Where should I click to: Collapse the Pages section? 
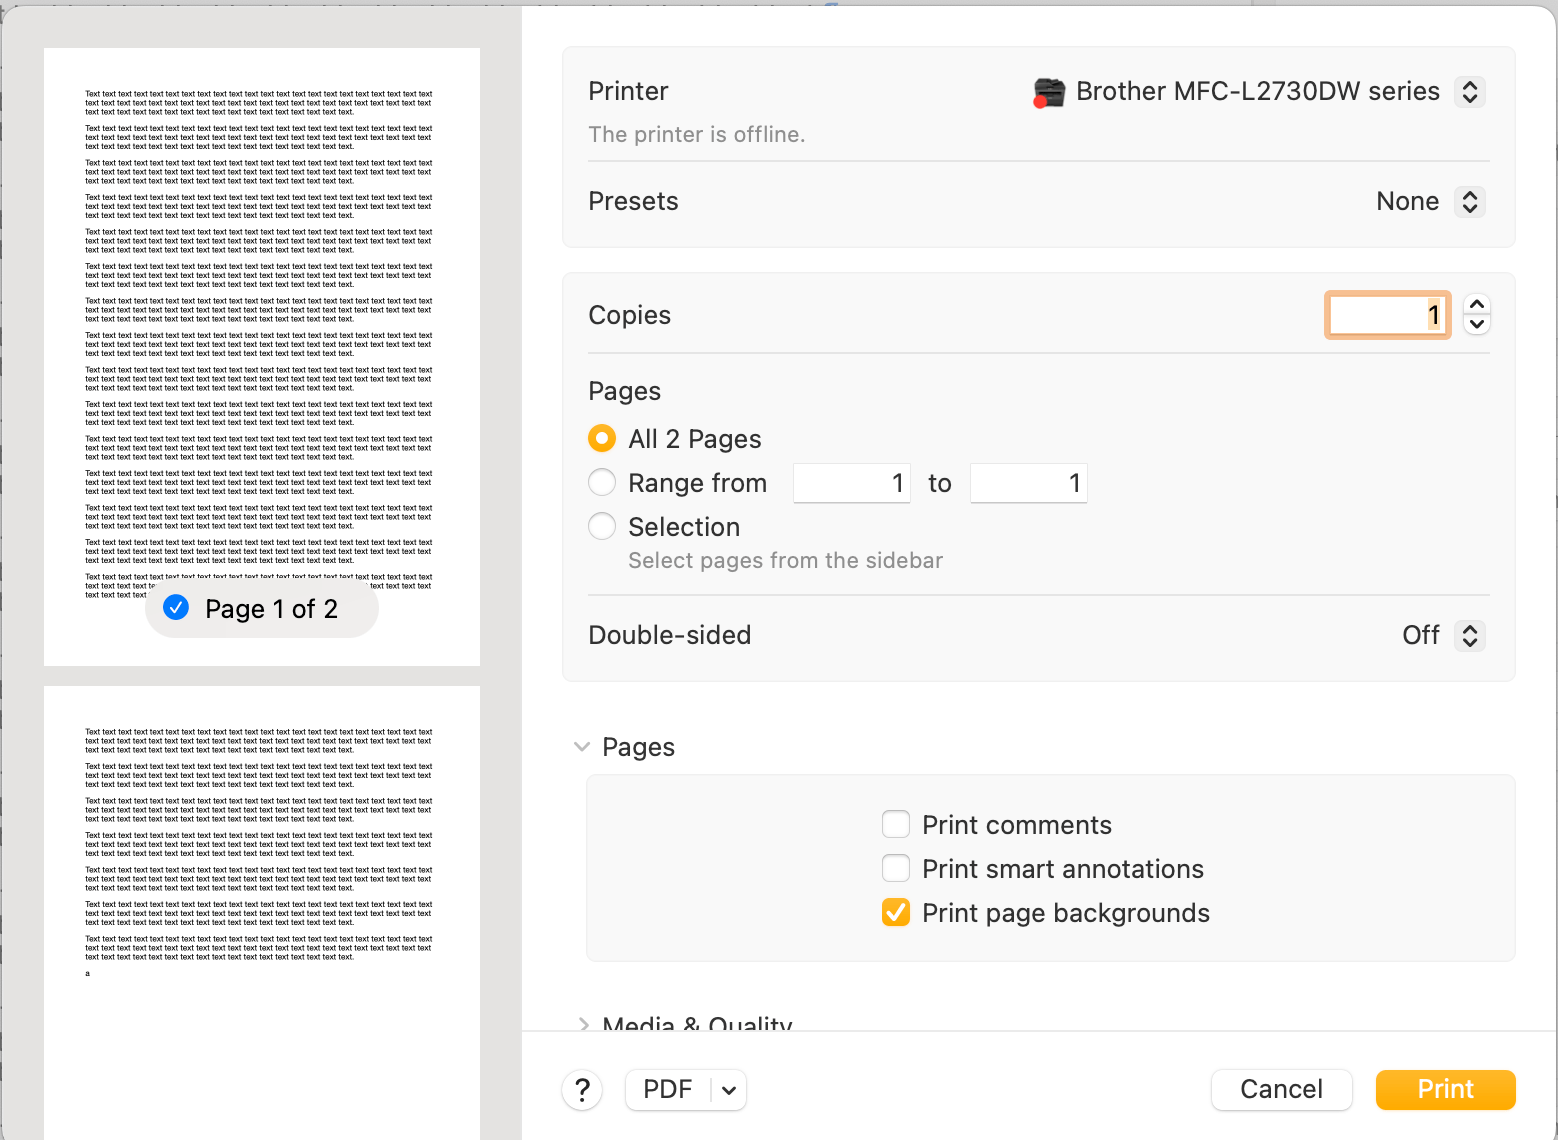click(x=582, y=746)
